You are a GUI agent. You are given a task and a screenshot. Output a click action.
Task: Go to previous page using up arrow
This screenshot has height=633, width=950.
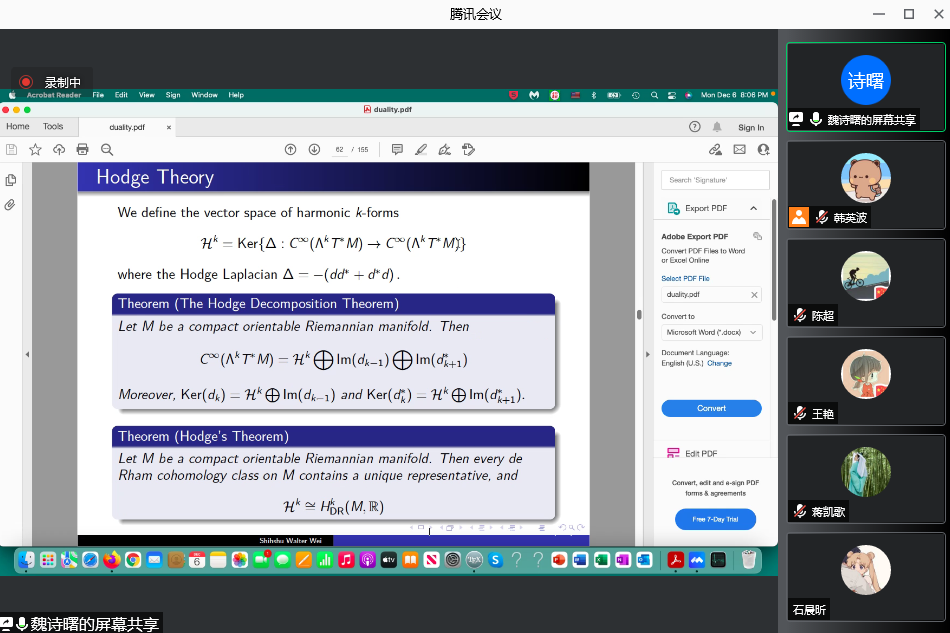[290, 149]
